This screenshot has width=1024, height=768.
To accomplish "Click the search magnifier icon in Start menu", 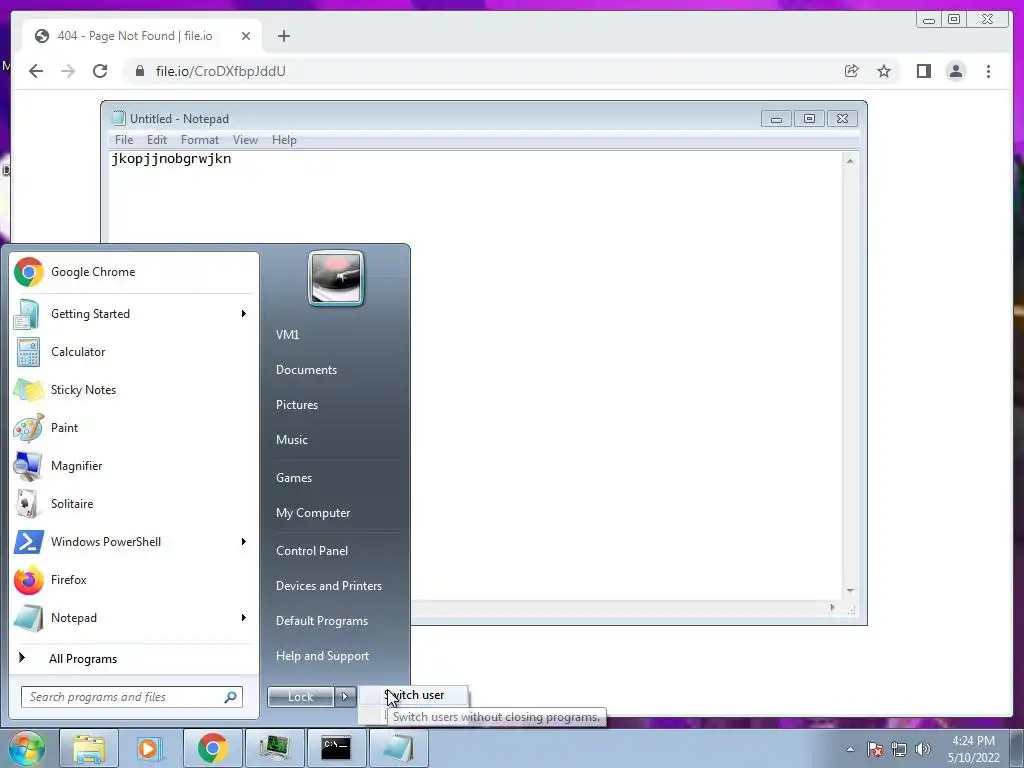I will pyautogui.click(x=231, y=697).
